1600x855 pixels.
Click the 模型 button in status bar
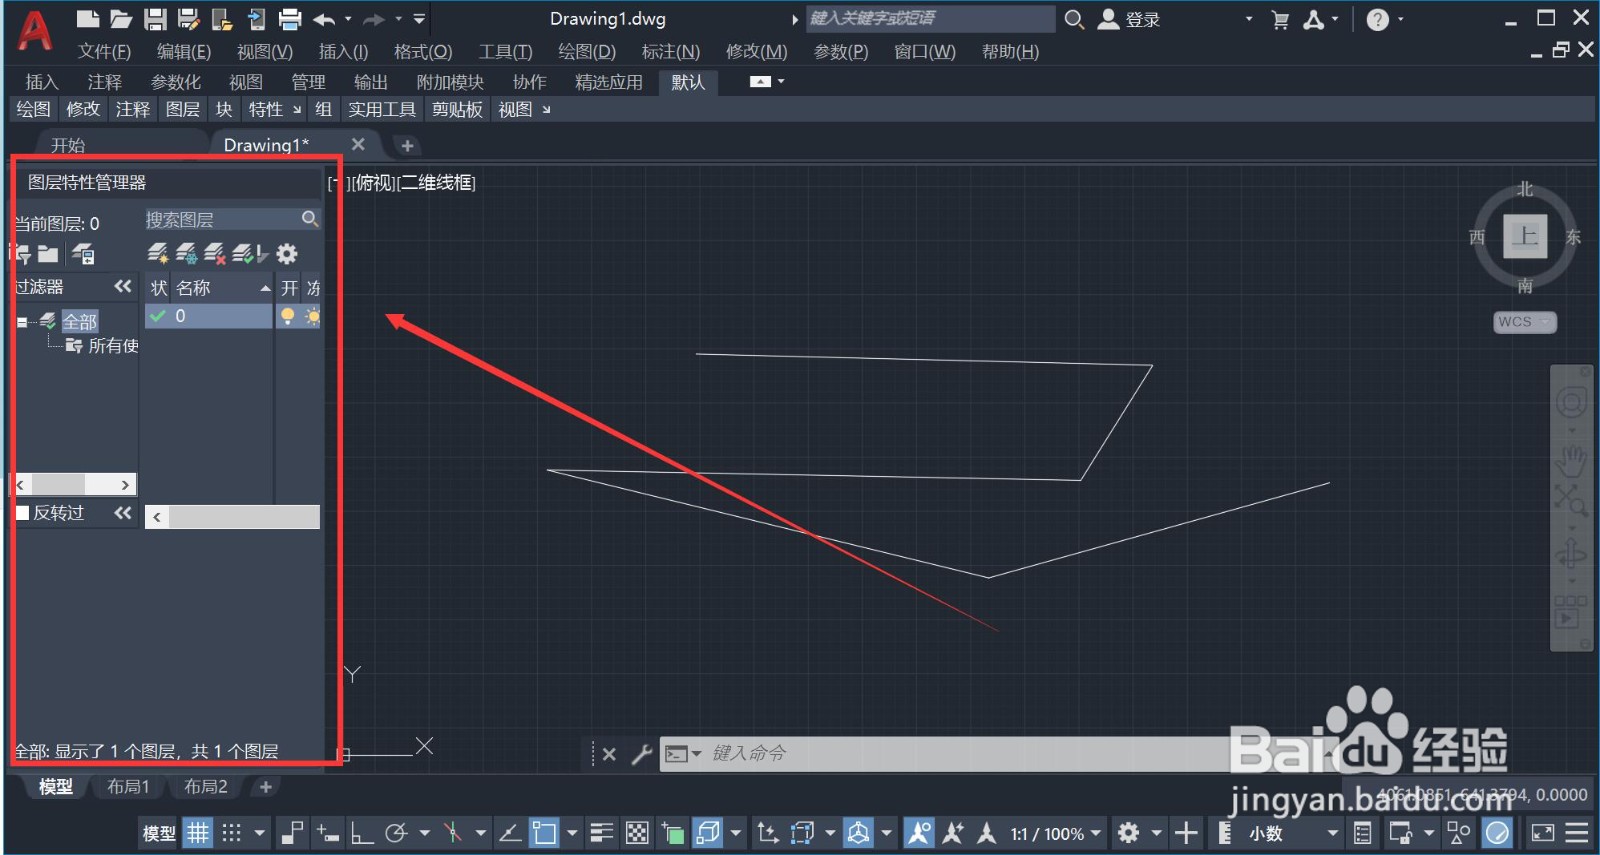point(159,833)
